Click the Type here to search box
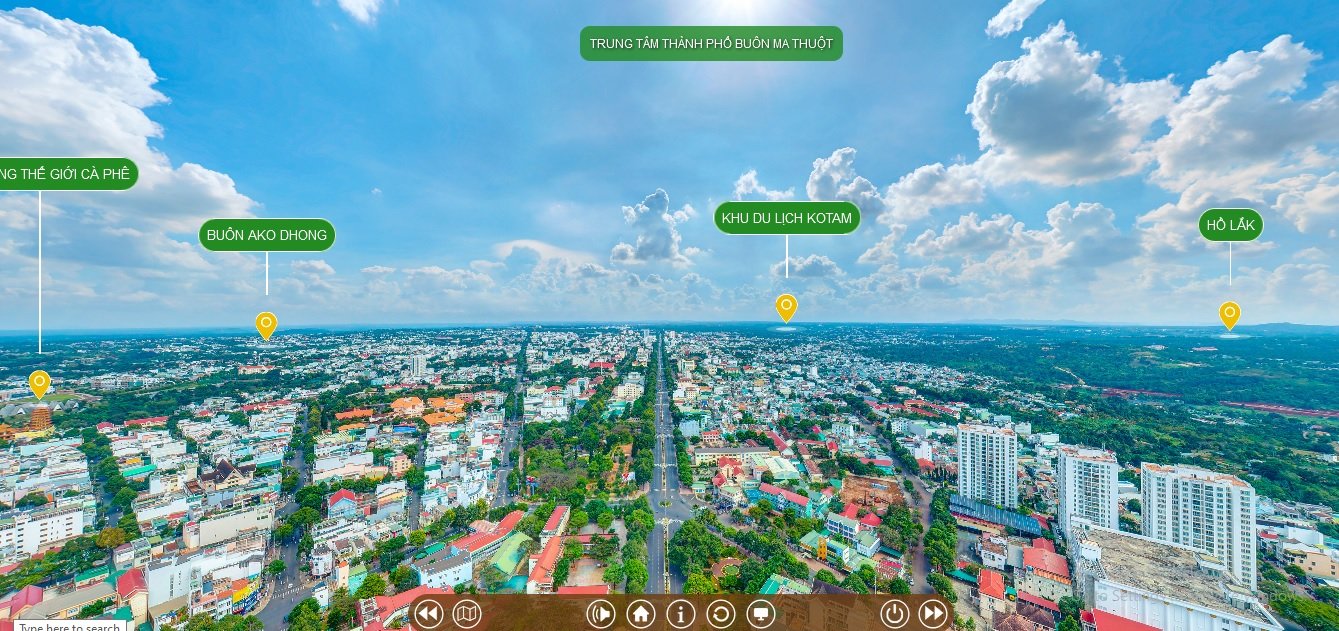The height and width of the screenshot is (631, 1339). (70, 626)
